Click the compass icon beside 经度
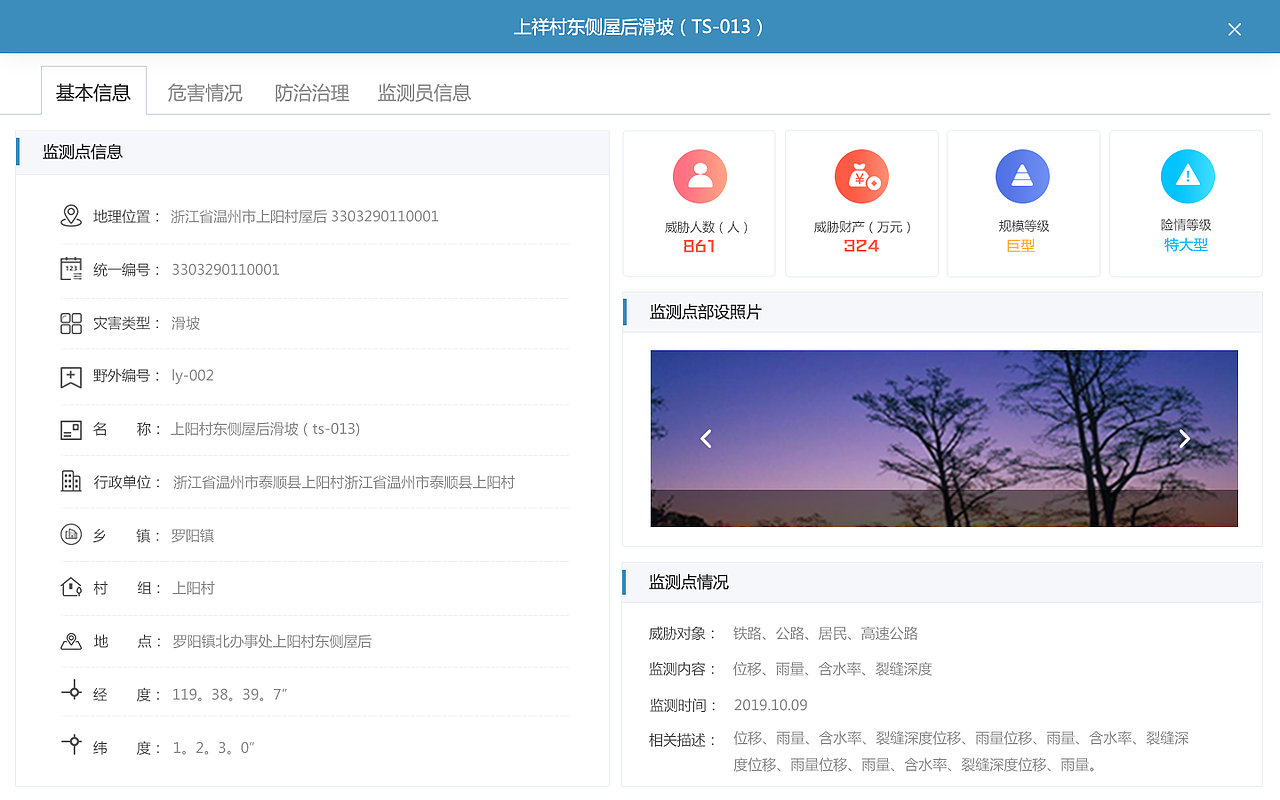The image size is (1280, 800). 71,692
